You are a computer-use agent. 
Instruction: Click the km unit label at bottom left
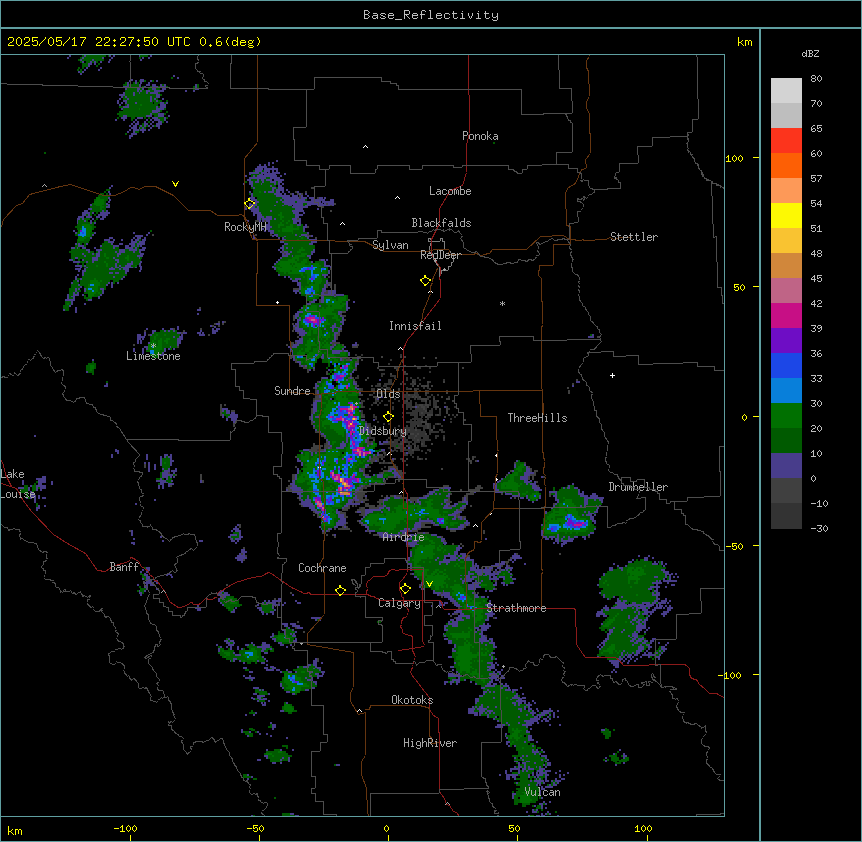point(15,830)
